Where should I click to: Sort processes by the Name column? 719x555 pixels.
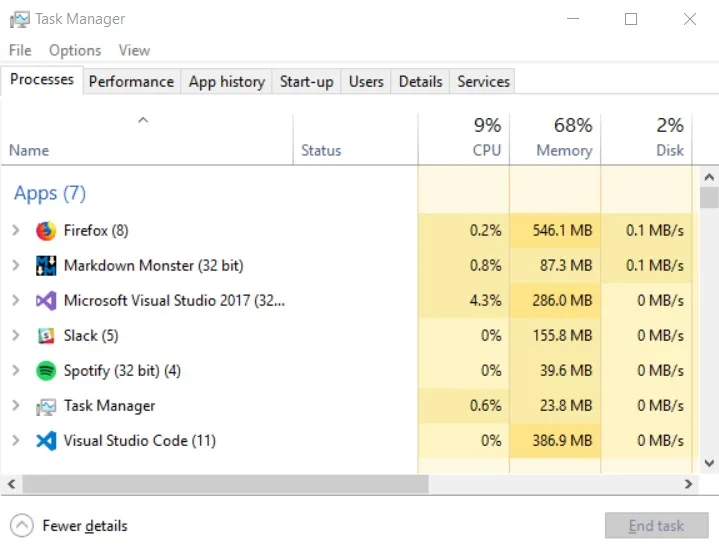point(147,139)
